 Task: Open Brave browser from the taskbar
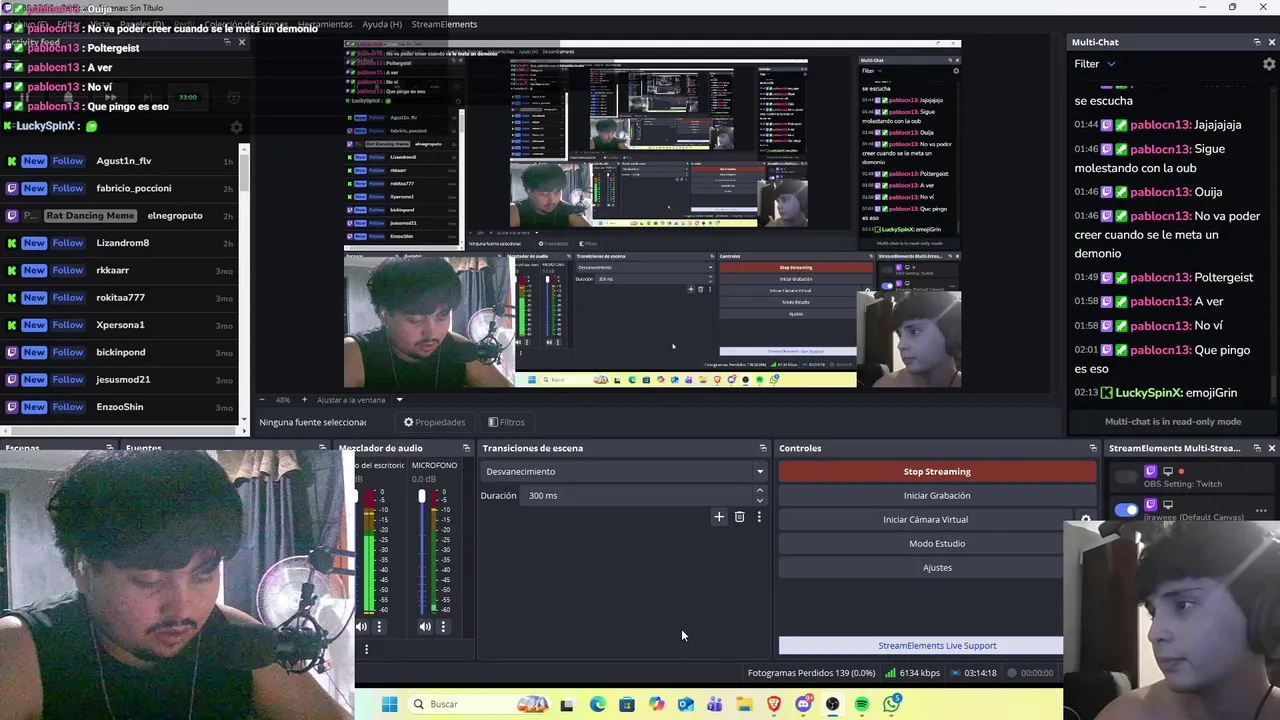774,704
